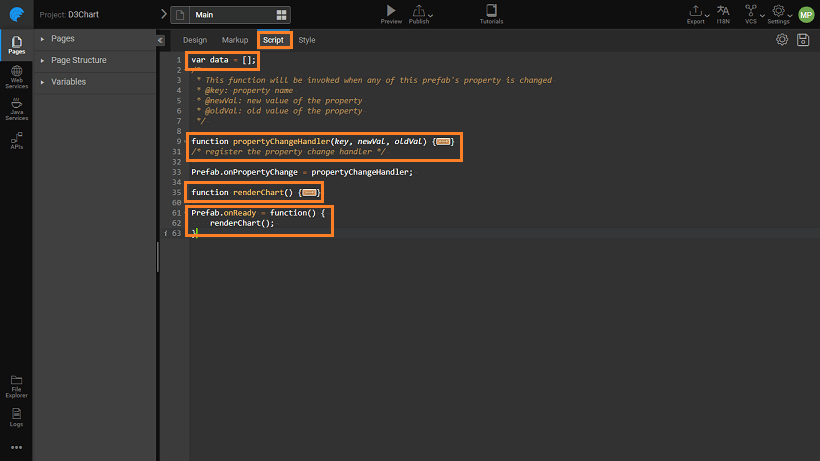Expand the Variables section
The height and width of the screenshot is (461, 820).
point(68,82)
